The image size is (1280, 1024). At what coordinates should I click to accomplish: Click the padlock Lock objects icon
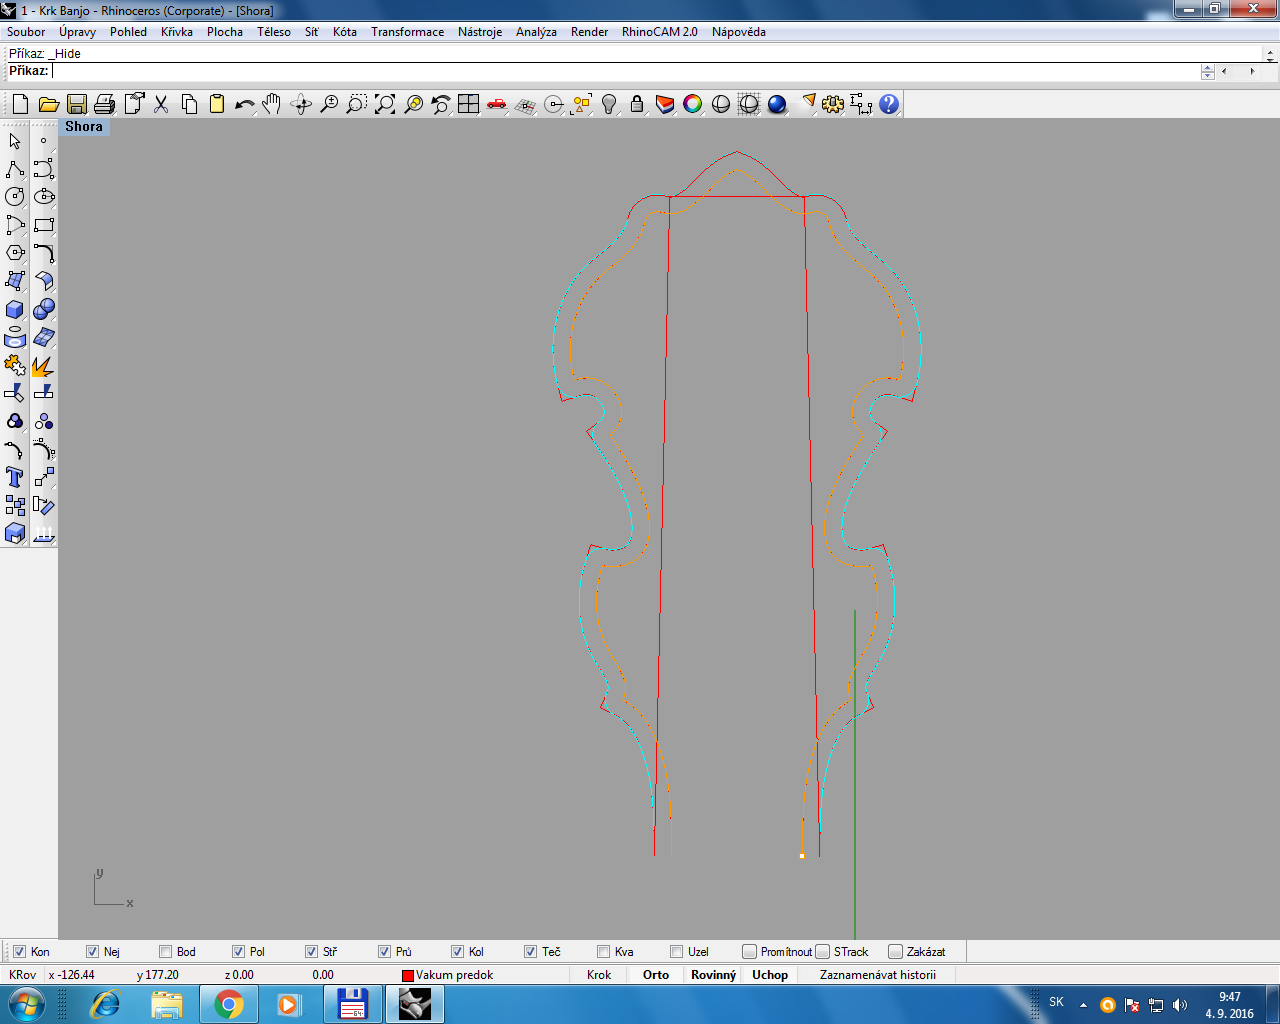click(x=637, y=104)
